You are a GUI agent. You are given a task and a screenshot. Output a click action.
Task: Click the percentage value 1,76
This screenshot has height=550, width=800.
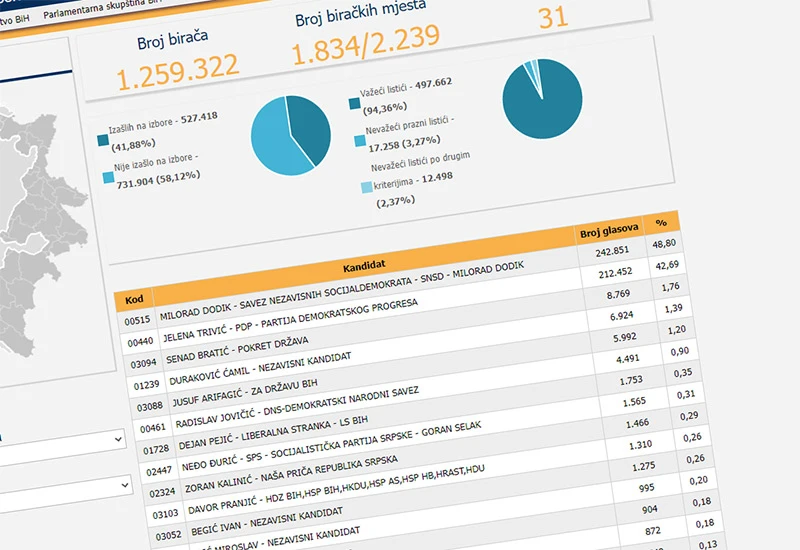click(x=670, y=287)
